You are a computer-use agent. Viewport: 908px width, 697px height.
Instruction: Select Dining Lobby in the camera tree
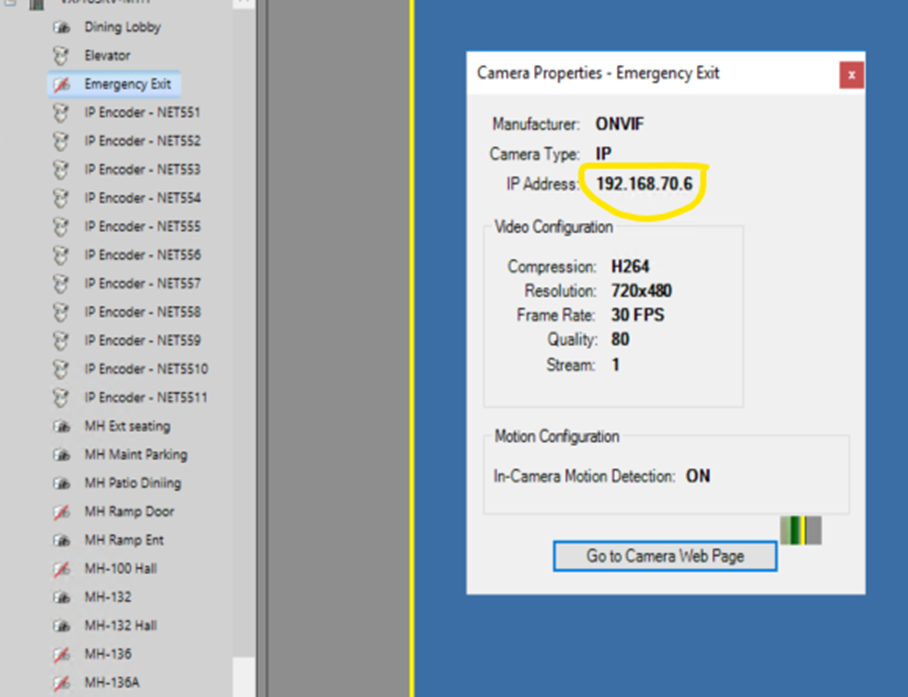pyautogui.click(x=122, y=27)
